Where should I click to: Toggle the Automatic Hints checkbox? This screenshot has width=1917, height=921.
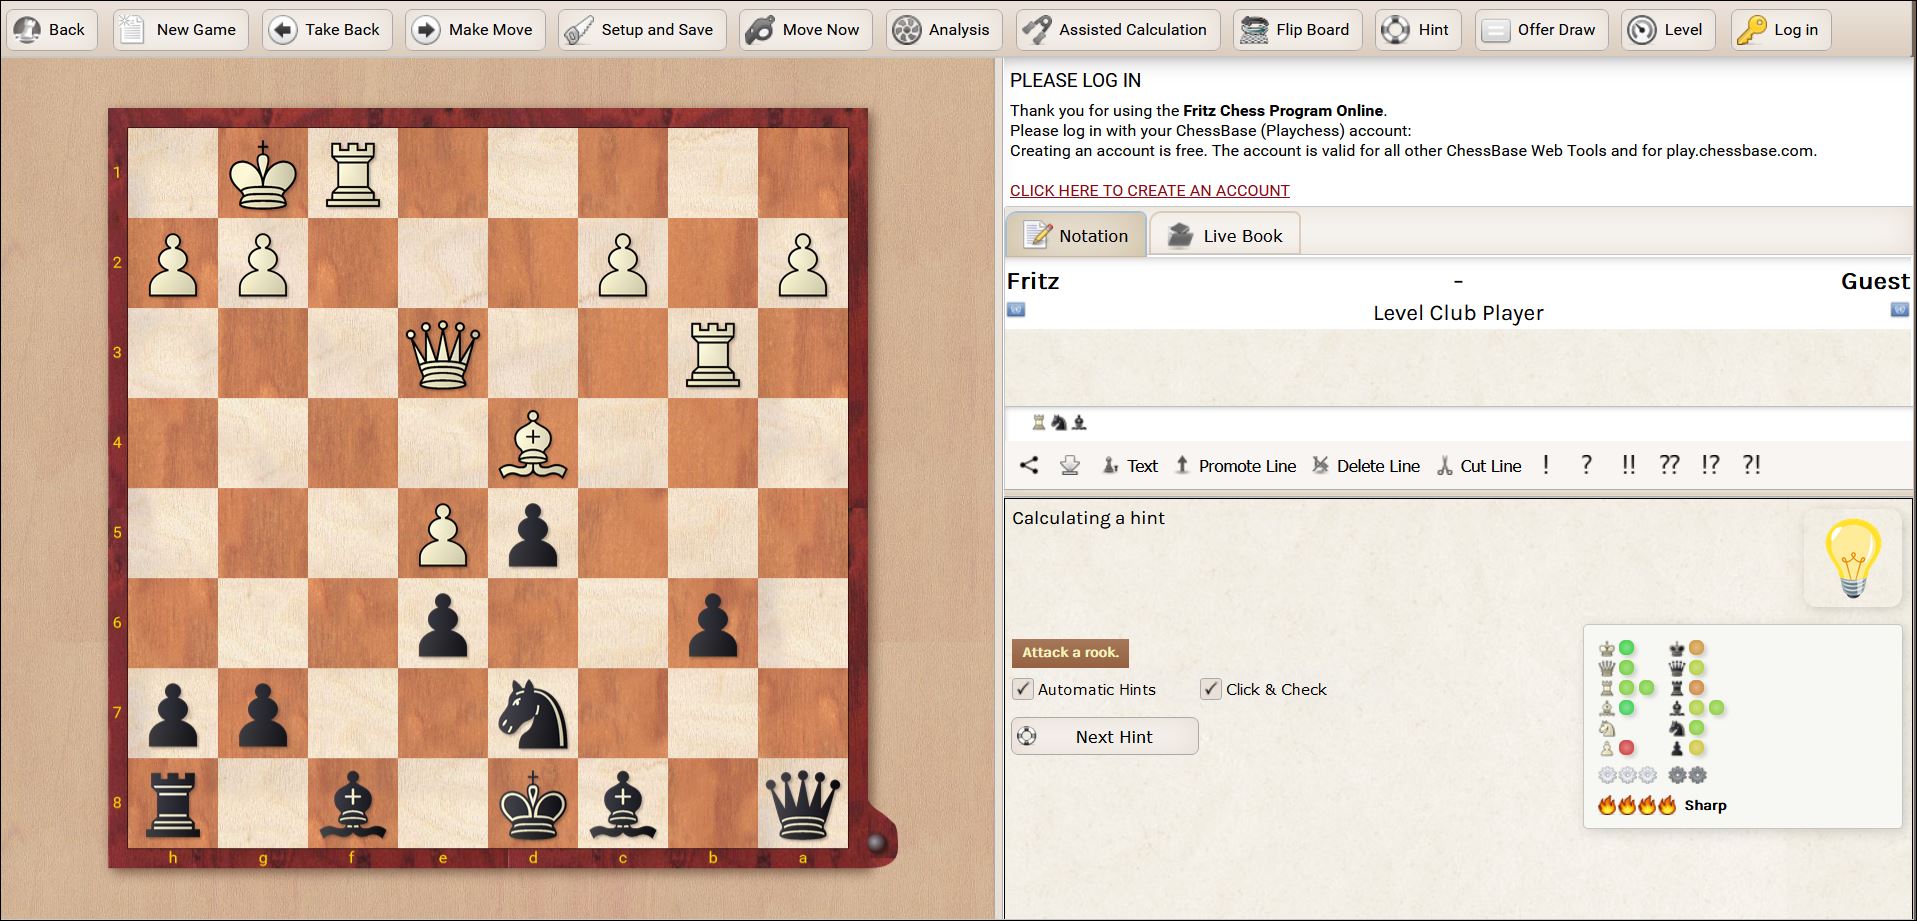click(x=1021, y=689)
